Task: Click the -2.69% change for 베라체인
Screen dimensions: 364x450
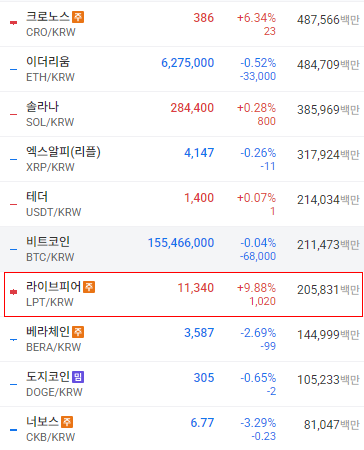Action: click(258, 333)
